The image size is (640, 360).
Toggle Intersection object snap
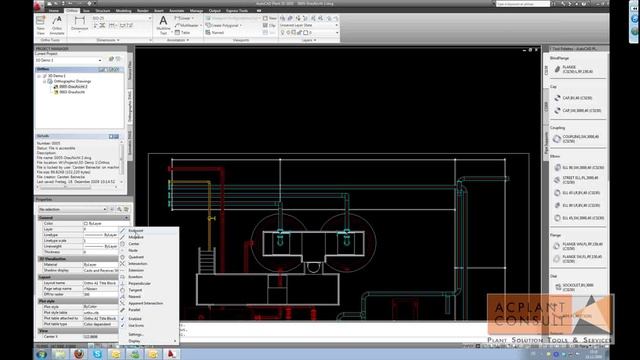point(149,264)
